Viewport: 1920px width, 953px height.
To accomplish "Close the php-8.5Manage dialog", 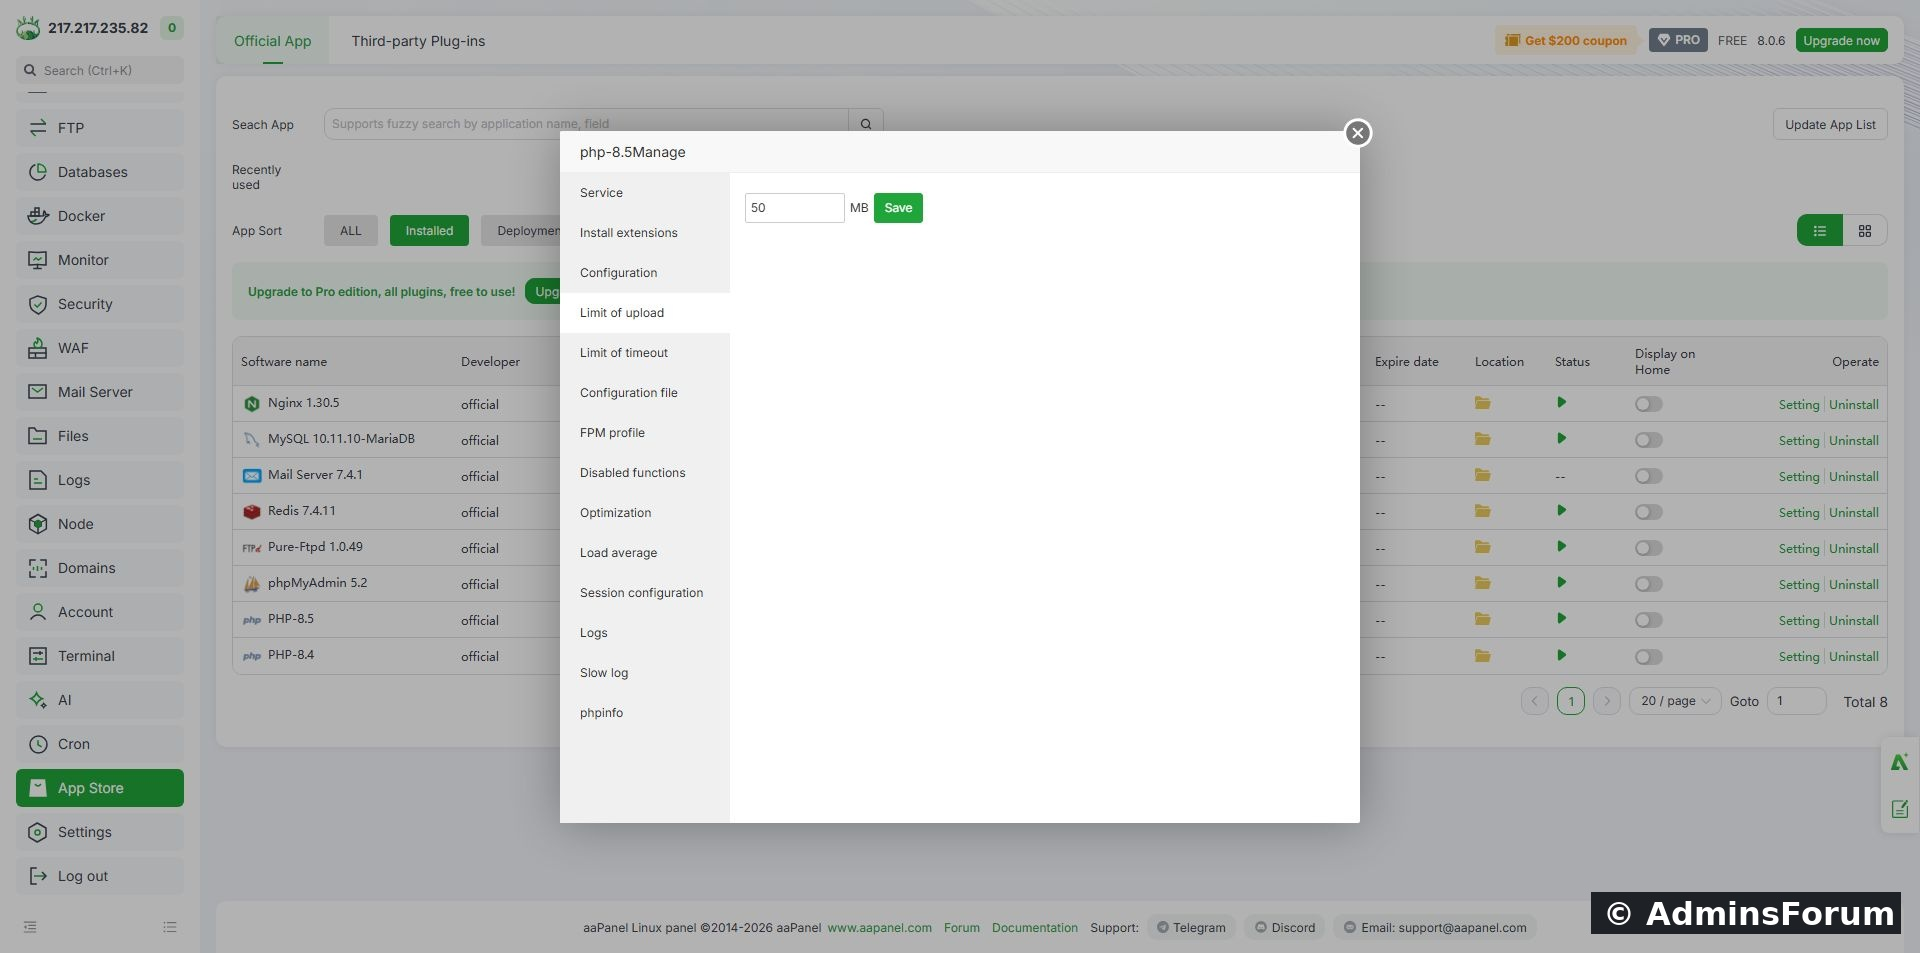I will pyautogui.click(x=1357, y=133).
